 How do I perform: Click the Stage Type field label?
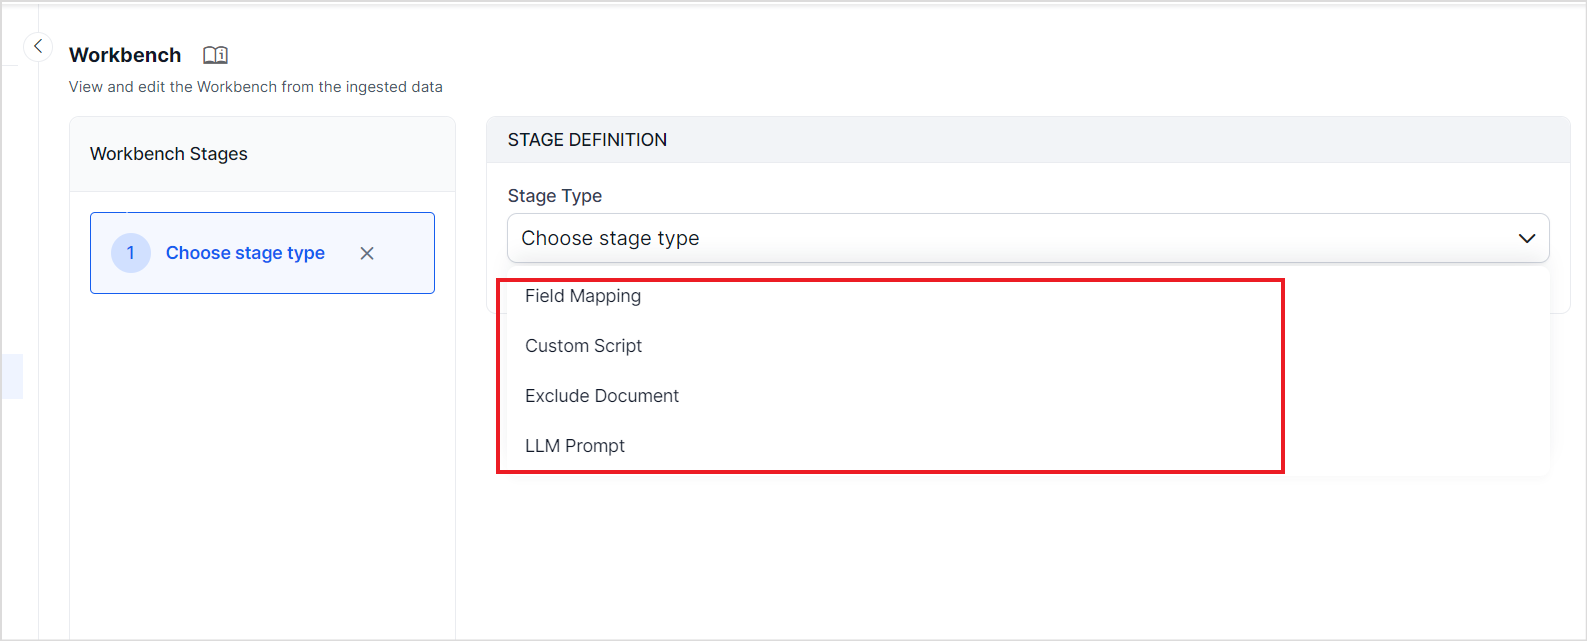pos(555,196)
